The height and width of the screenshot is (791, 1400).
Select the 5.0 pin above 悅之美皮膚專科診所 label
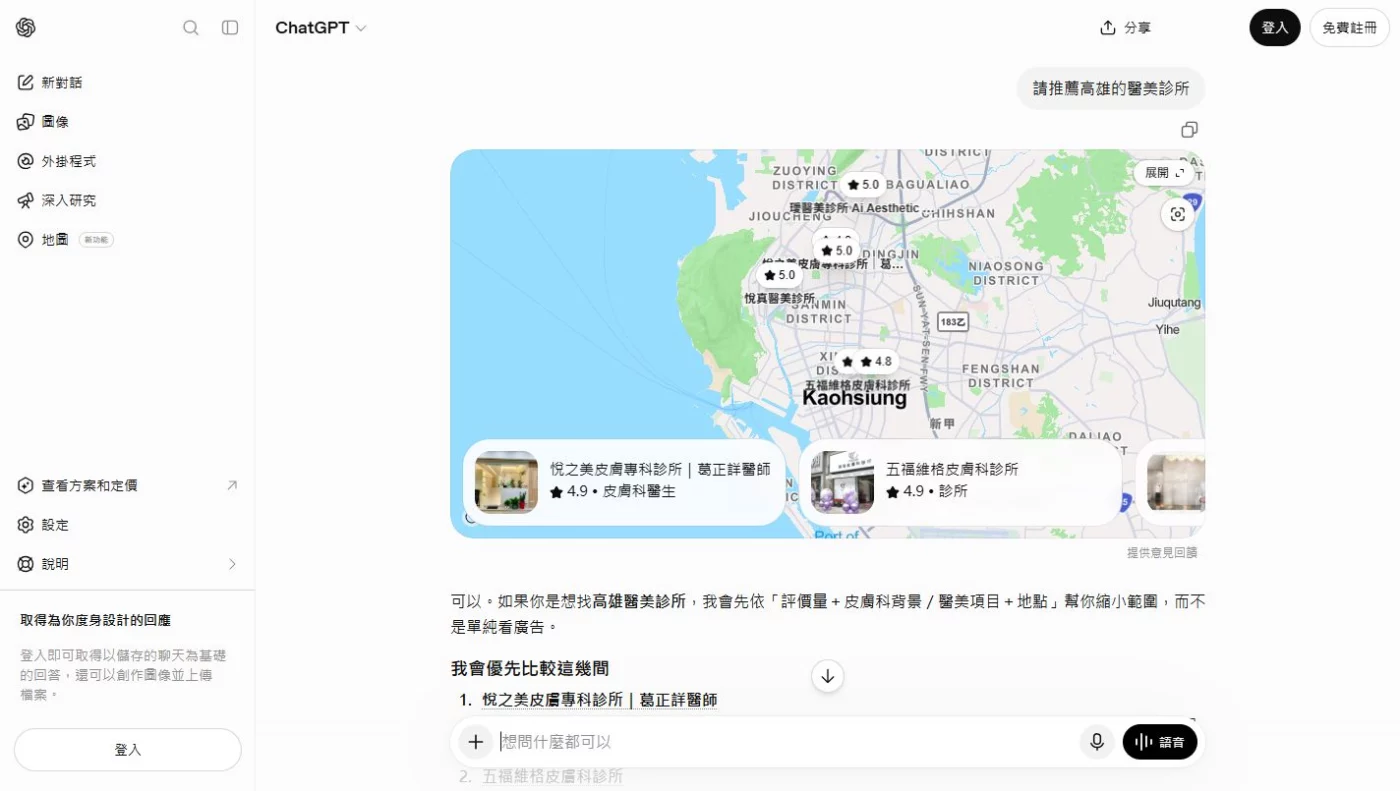(836, 251)
